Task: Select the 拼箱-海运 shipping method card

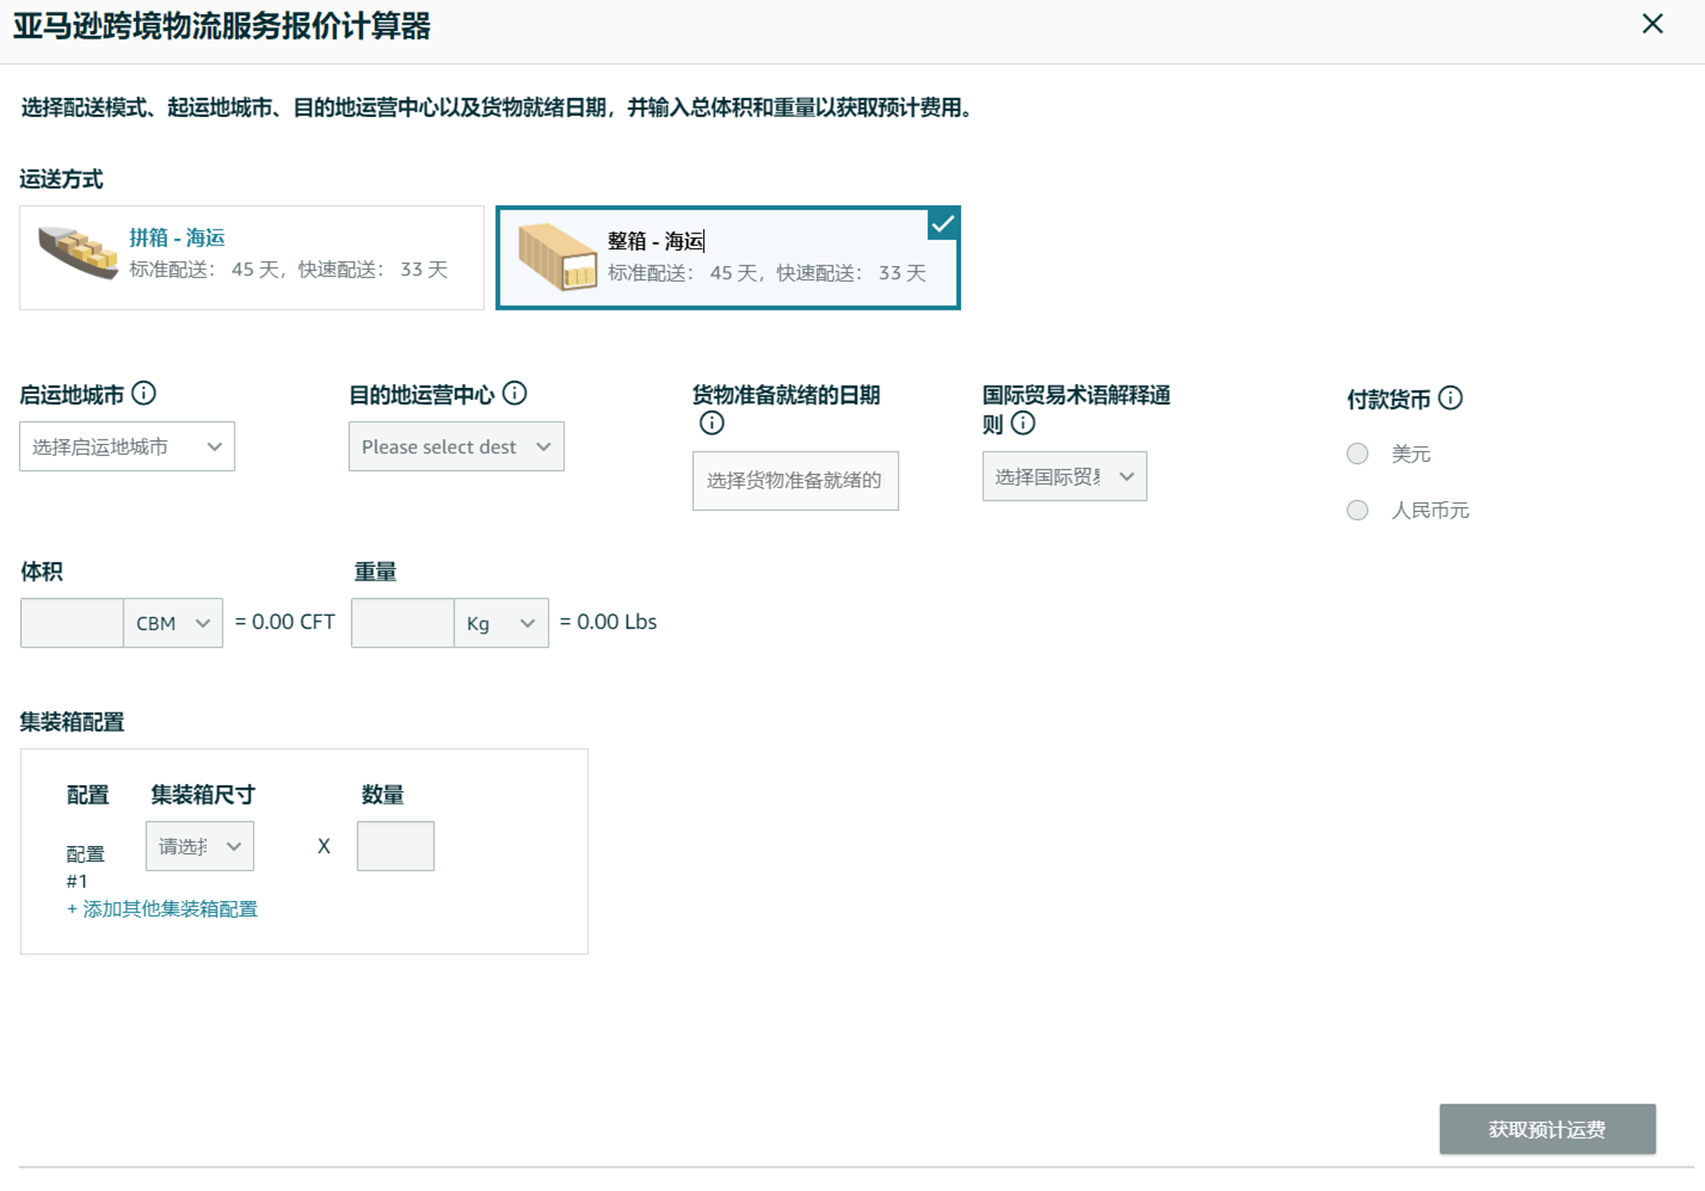Action: pyautogui.click(x=251, y=257)
